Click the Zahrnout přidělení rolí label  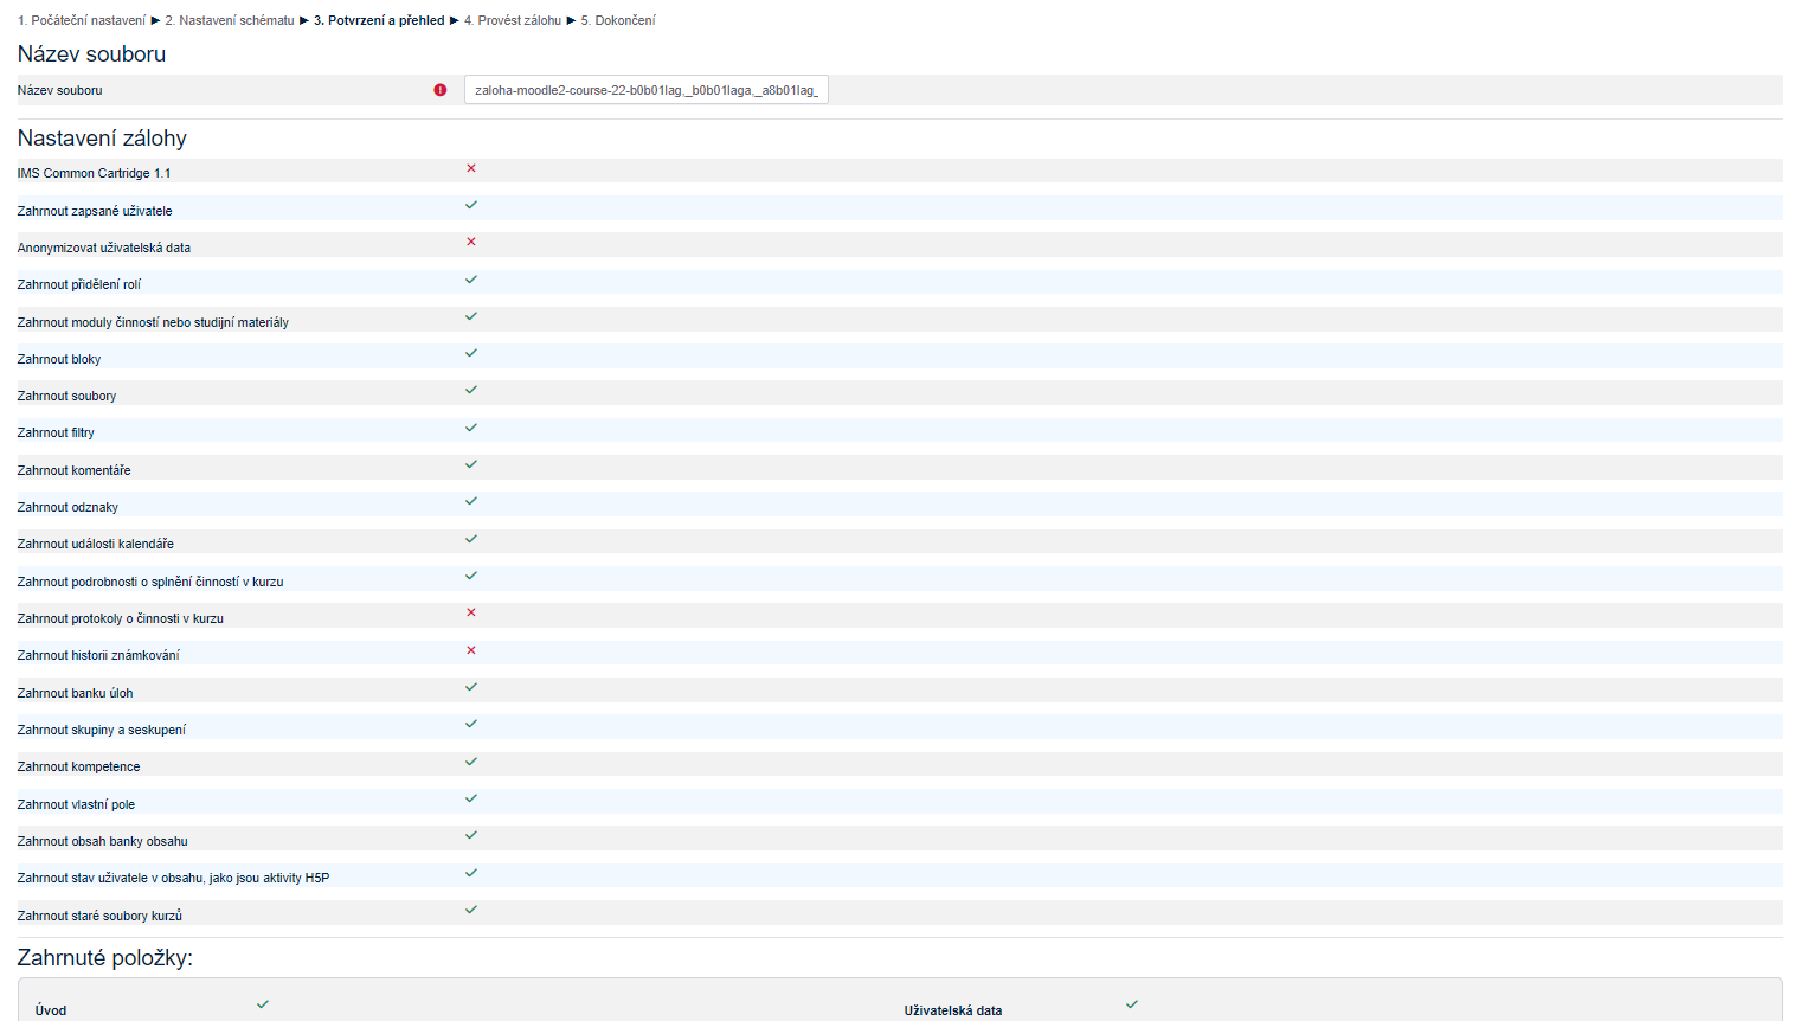79,285
